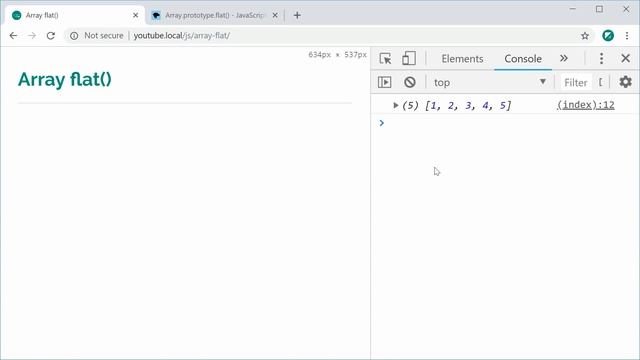Open DevTools customize menu

point(601,59)
